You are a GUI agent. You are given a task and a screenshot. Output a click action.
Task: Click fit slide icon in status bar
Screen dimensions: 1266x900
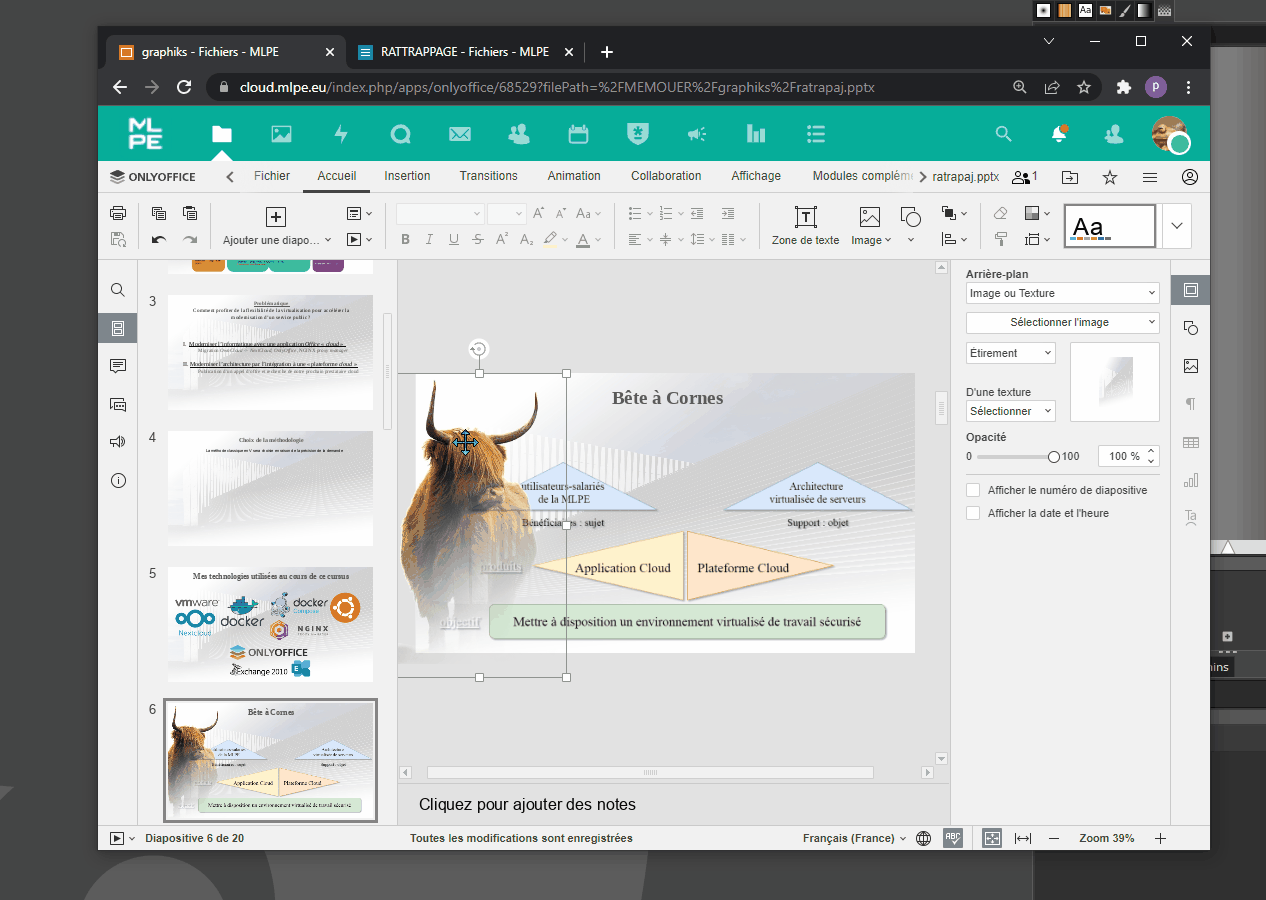coord(992,838)
